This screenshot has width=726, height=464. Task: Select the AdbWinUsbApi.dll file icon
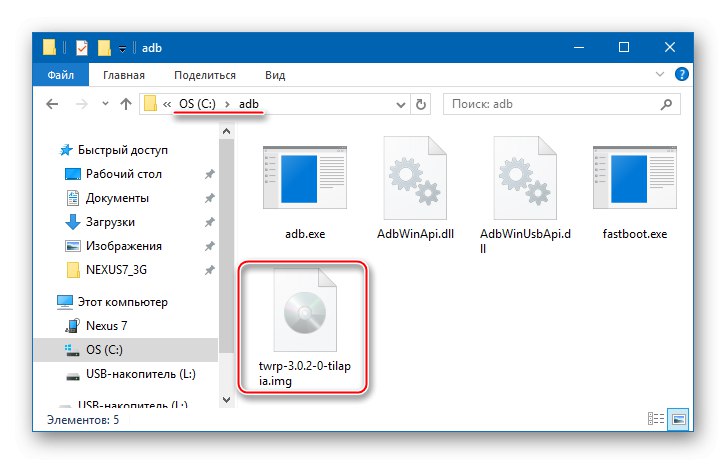(x=525, y=178)
